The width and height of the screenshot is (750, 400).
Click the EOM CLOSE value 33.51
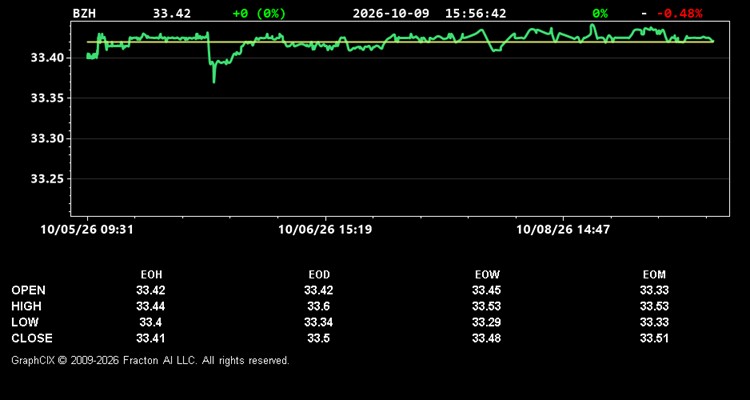point(654,338)
